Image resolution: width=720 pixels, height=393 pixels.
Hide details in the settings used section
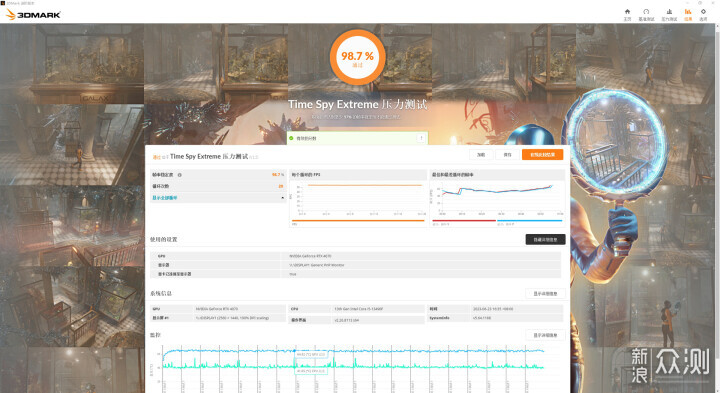point(545,240)
